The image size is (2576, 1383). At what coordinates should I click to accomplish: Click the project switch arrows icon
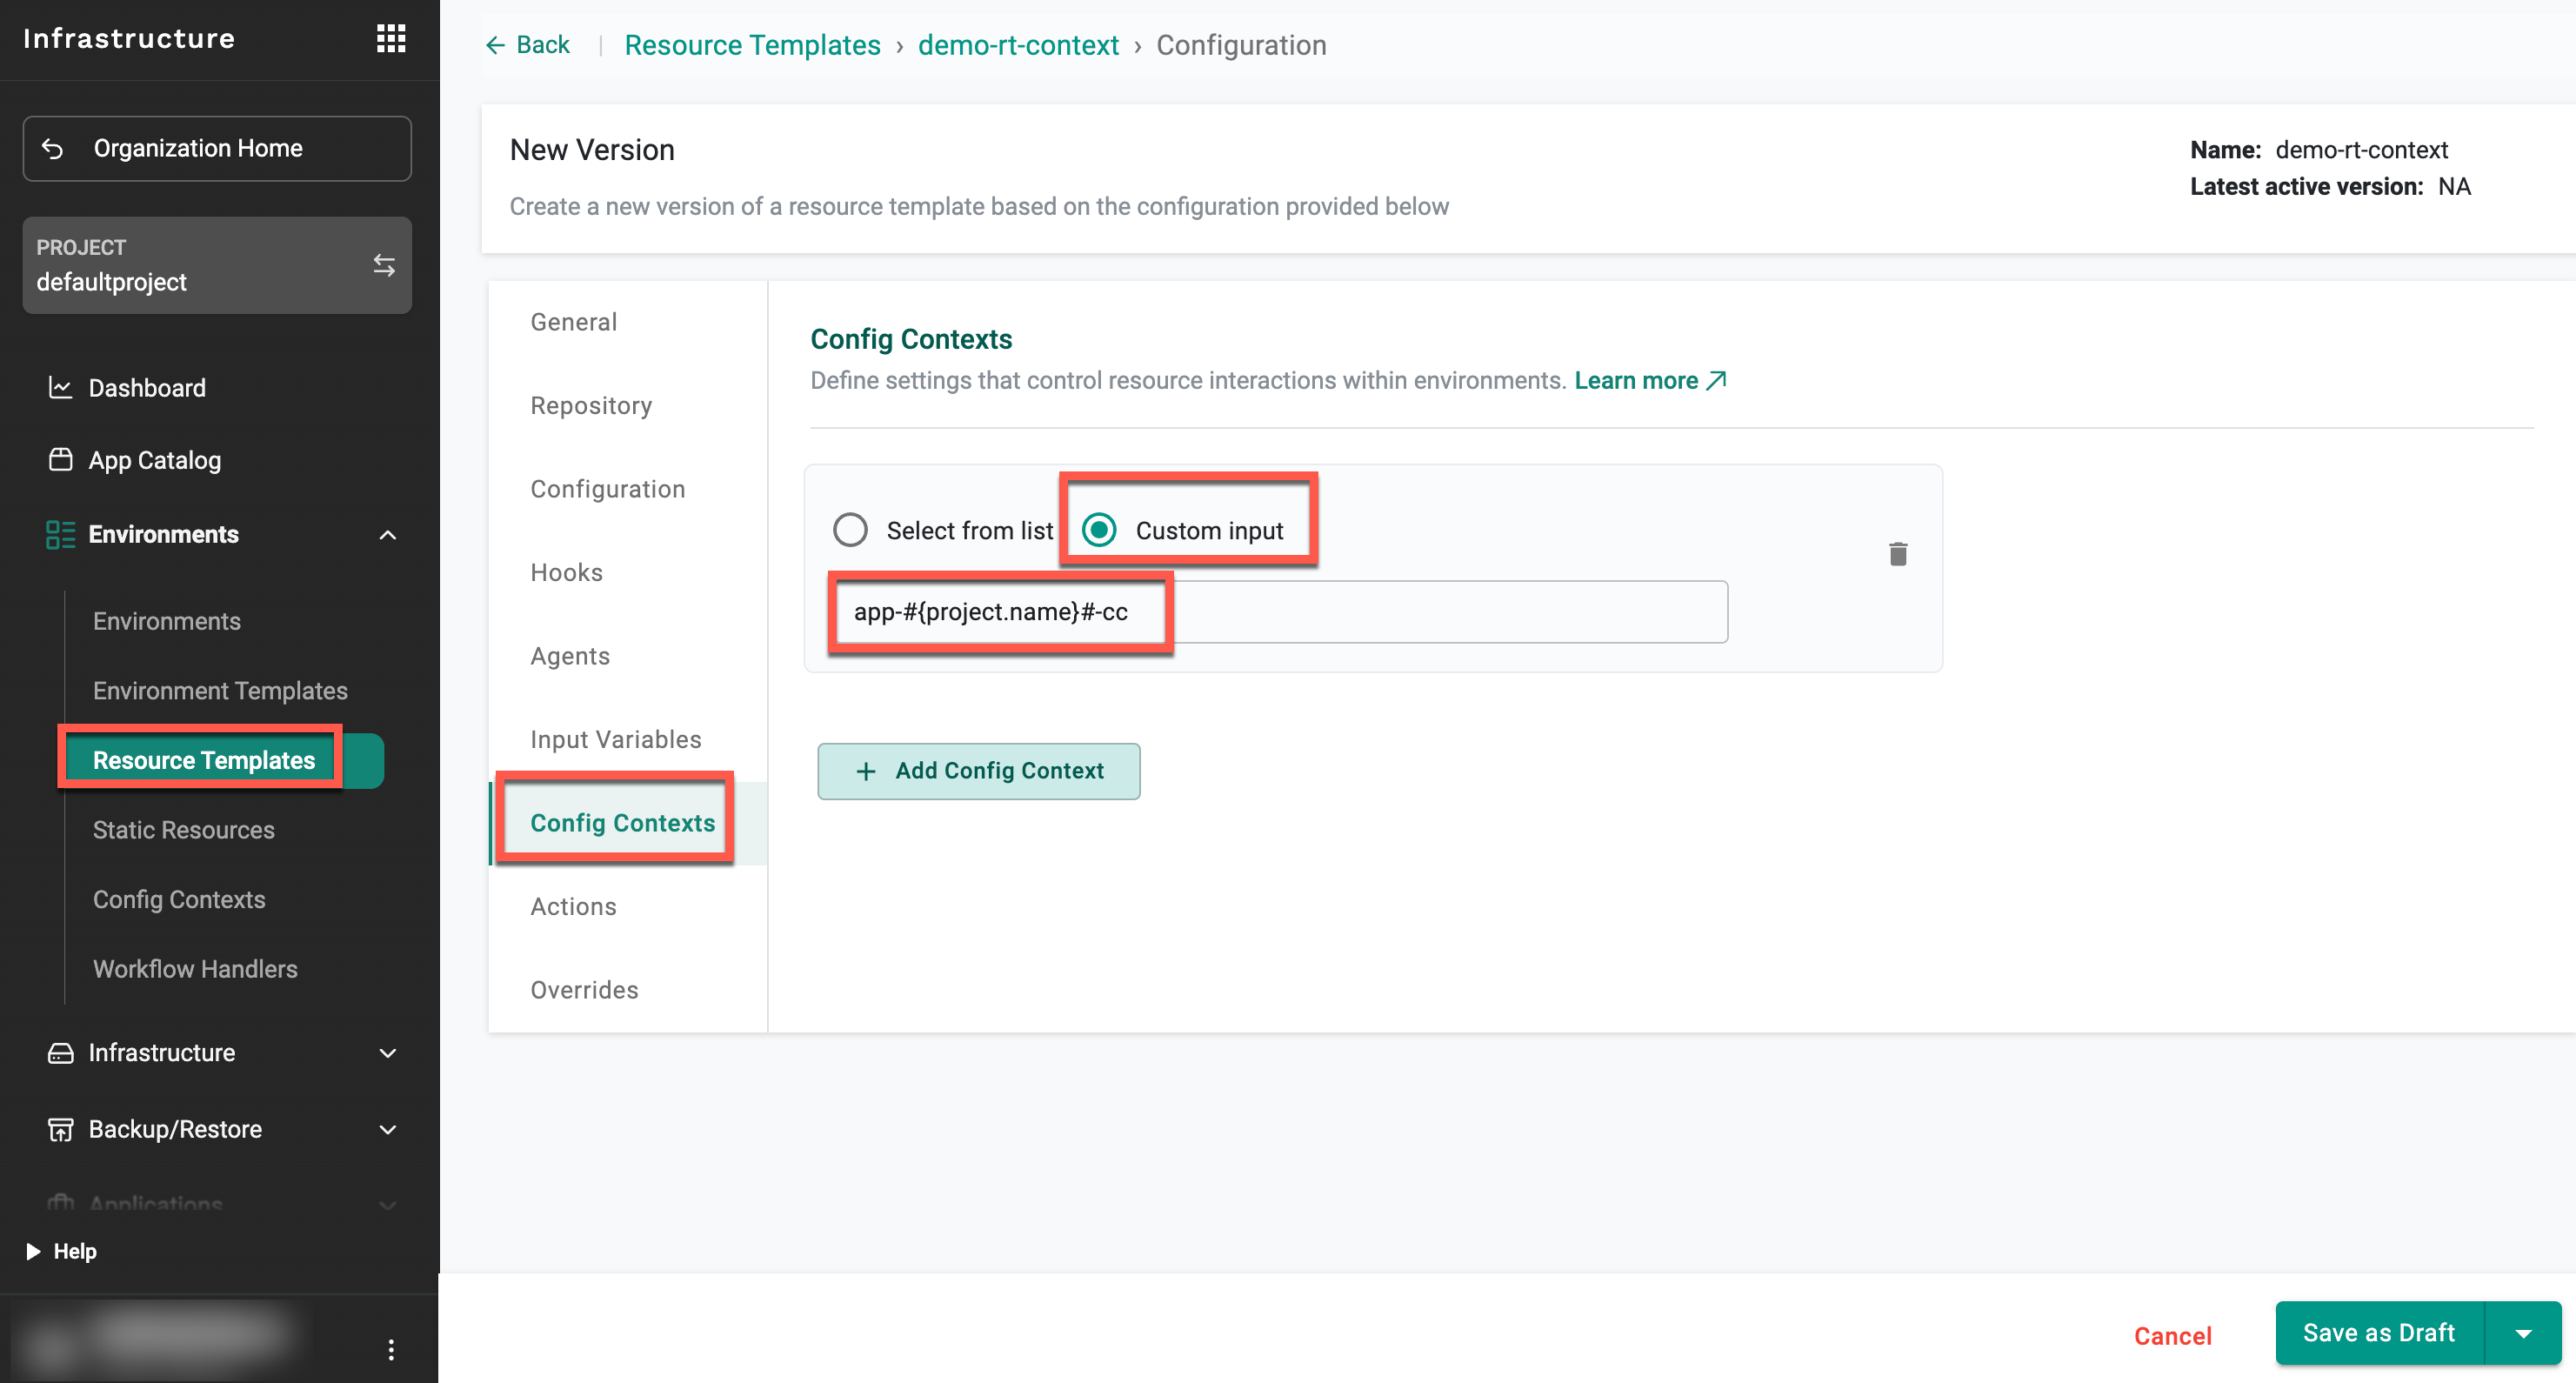pos(384,265)
